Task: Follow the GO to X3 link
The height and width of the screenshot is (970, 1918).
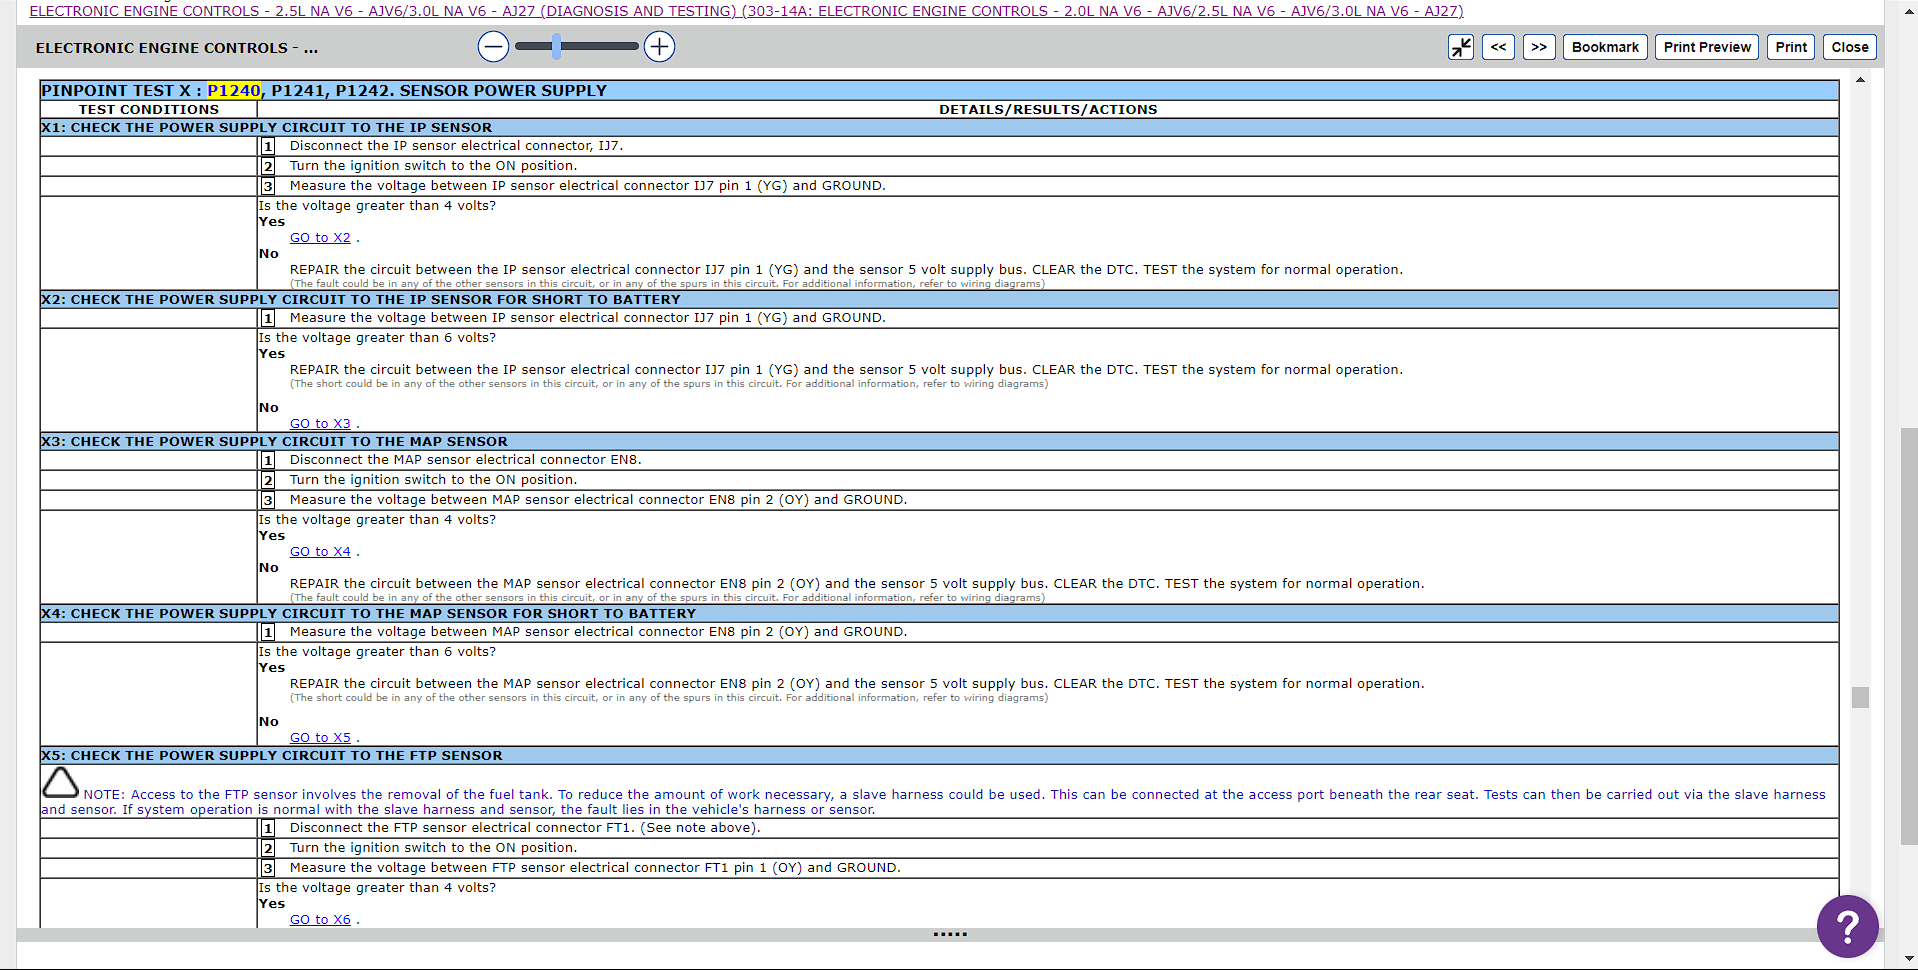Action: pyautogui.click(x=320, y=424)
